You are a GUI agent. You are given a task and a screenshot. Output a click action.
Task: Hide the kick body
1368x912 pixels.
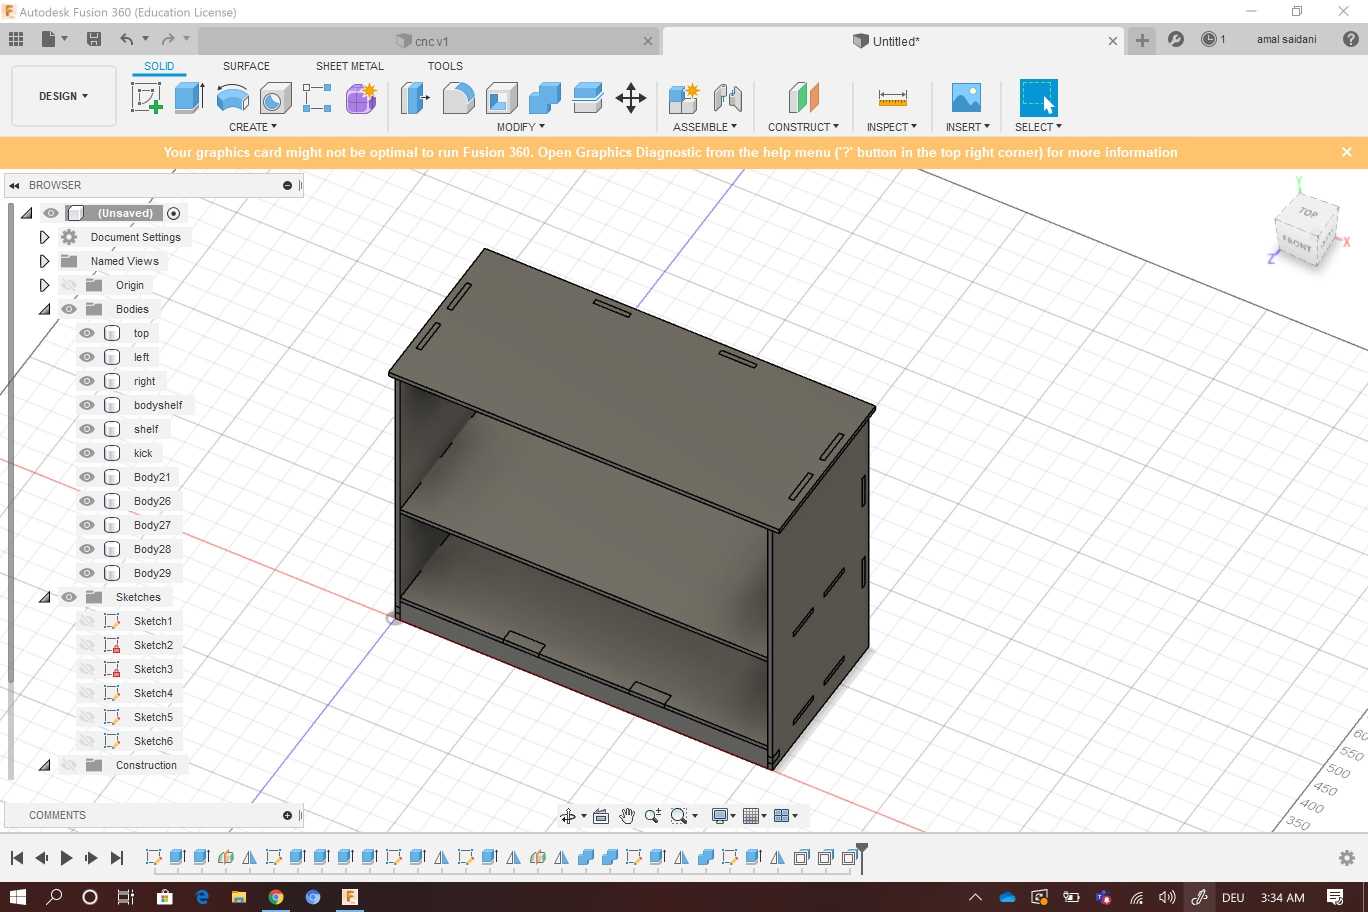click(x=87, y=453)
